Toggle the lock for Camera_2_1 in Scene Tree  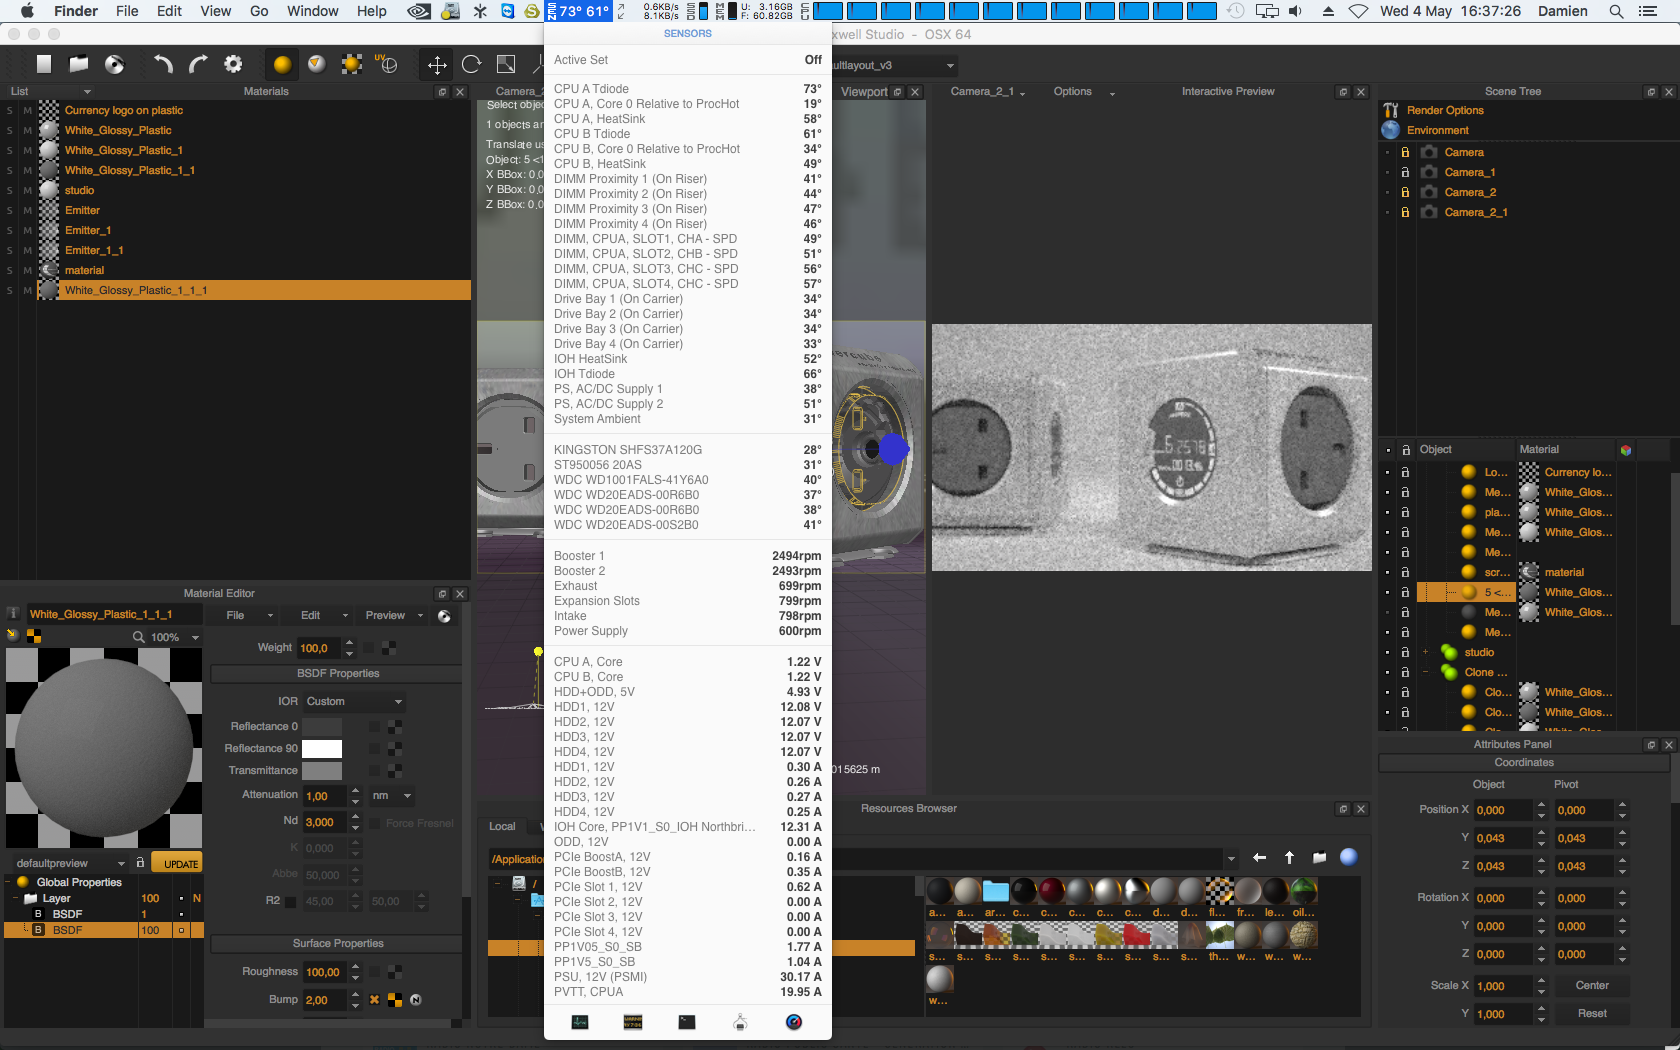pos(1405,212)
